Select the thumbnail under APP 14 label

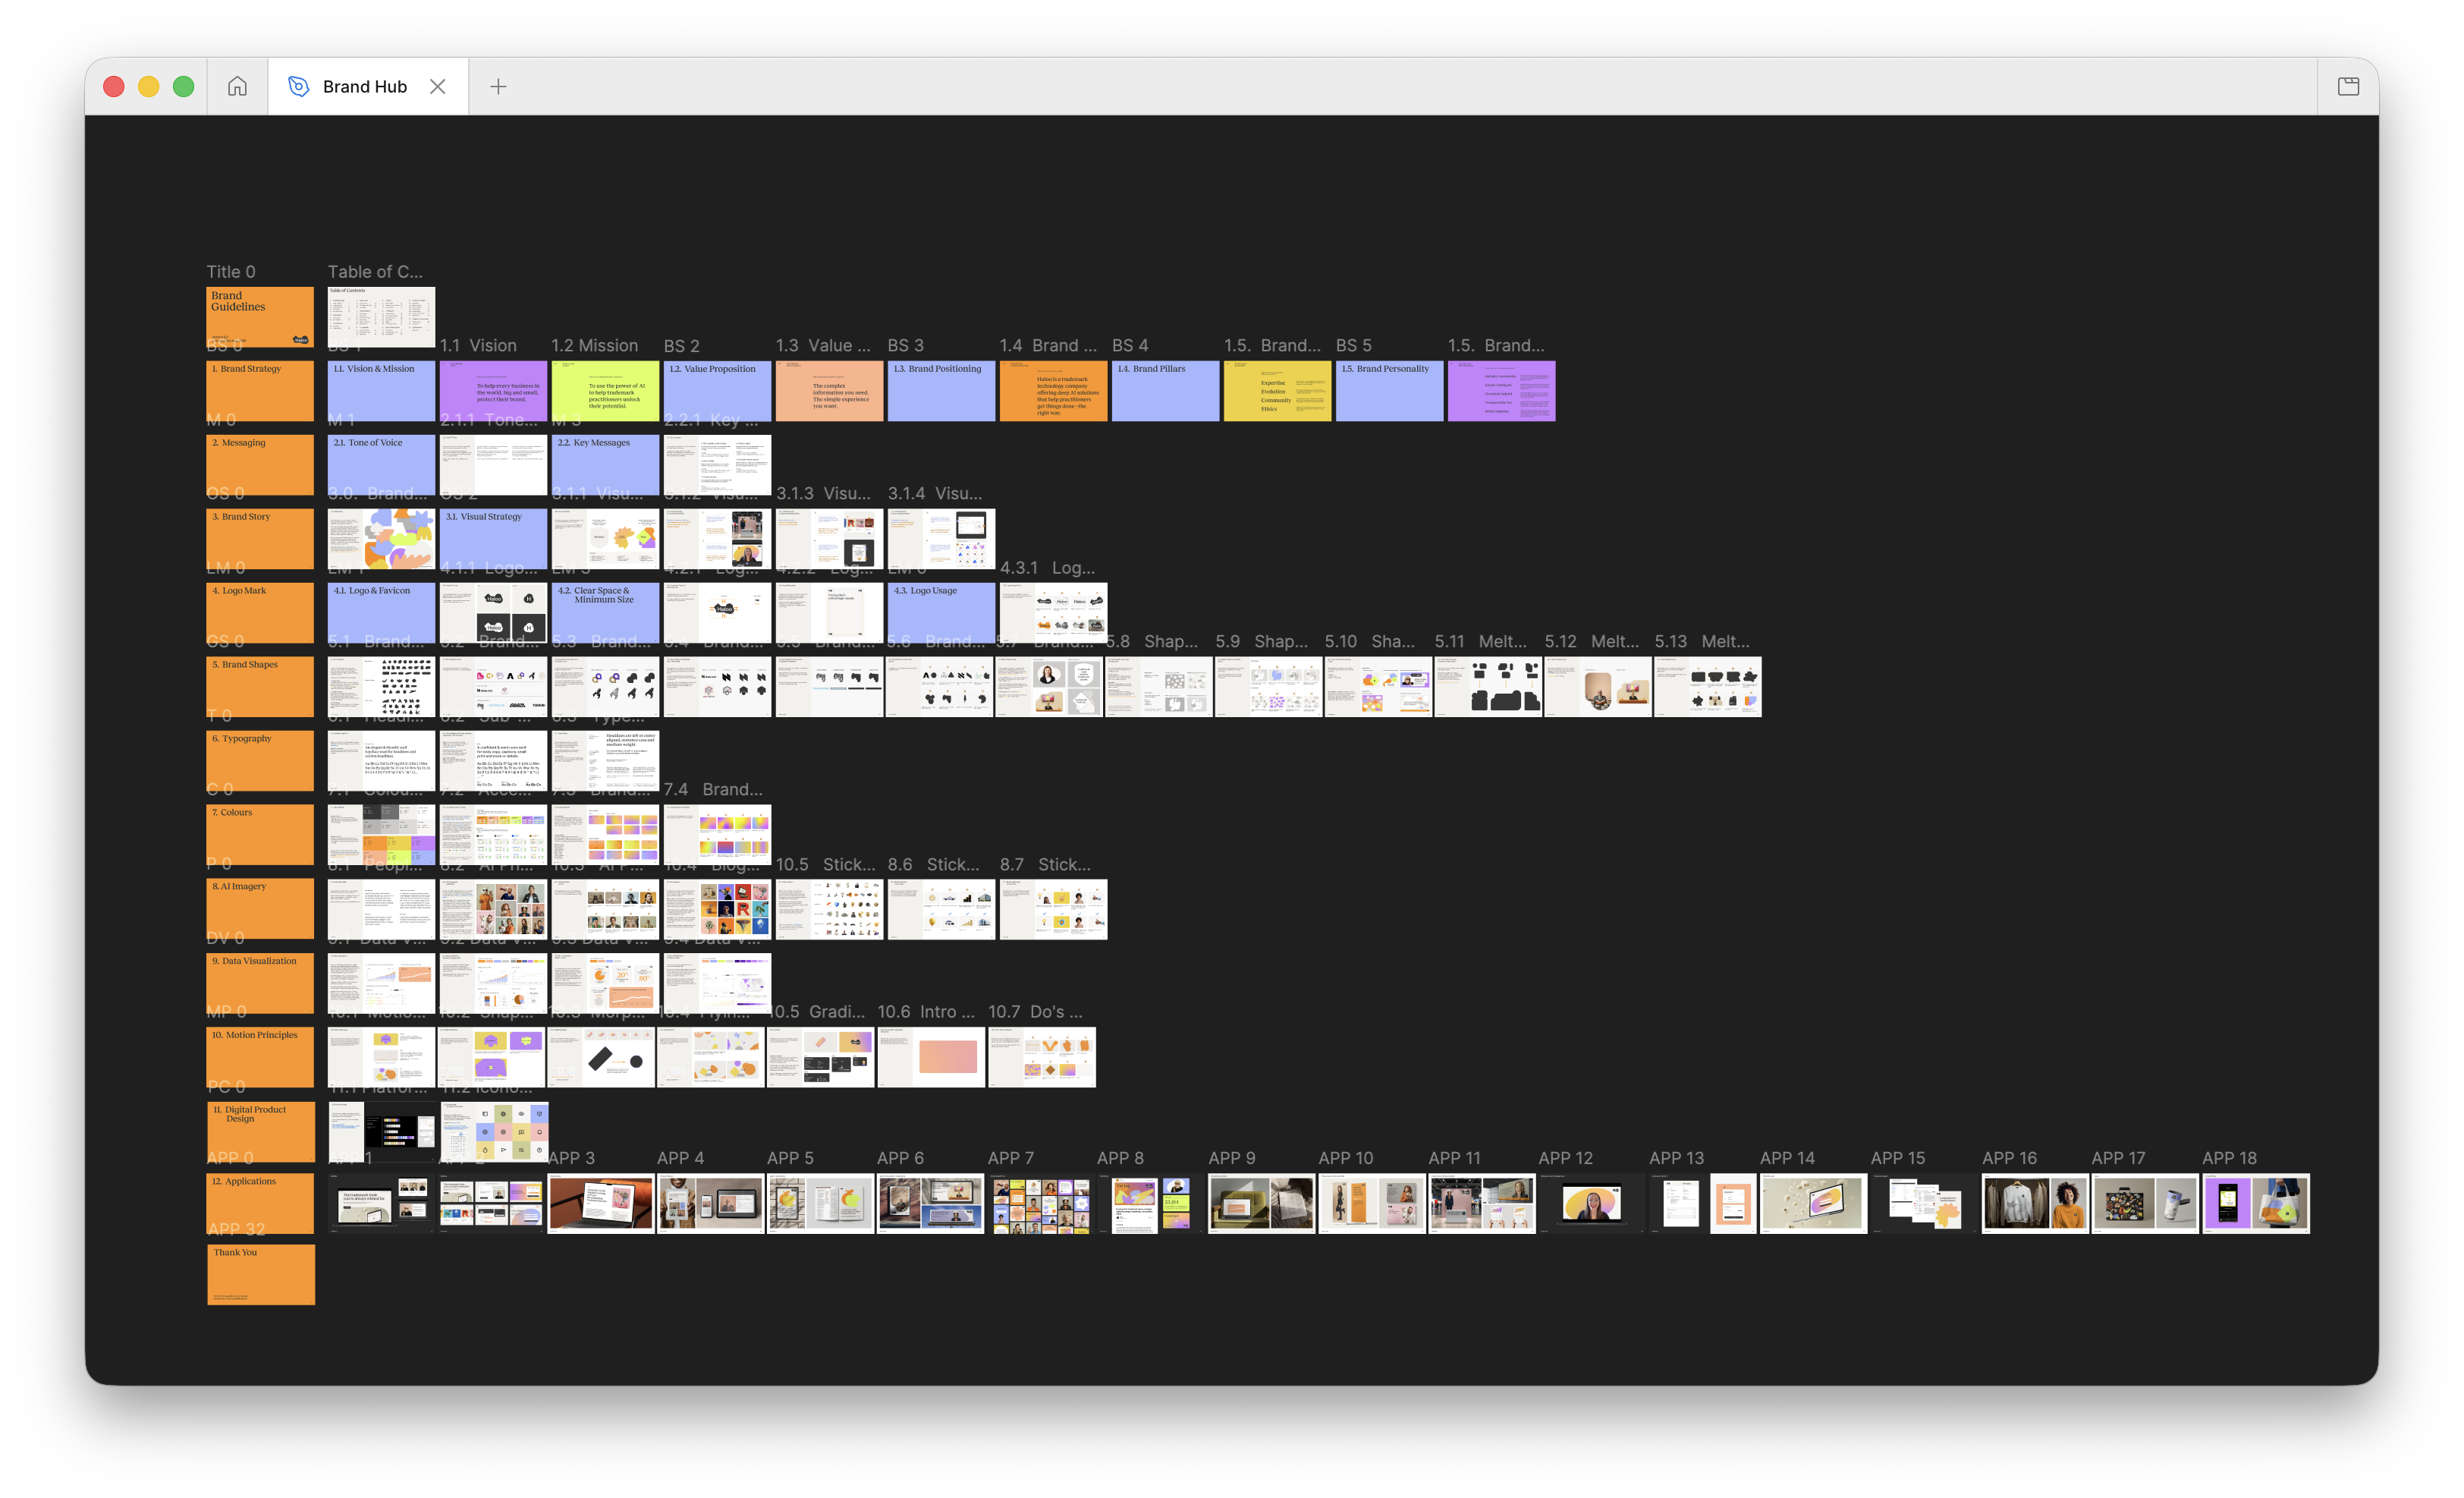tap(1813, 1203)
